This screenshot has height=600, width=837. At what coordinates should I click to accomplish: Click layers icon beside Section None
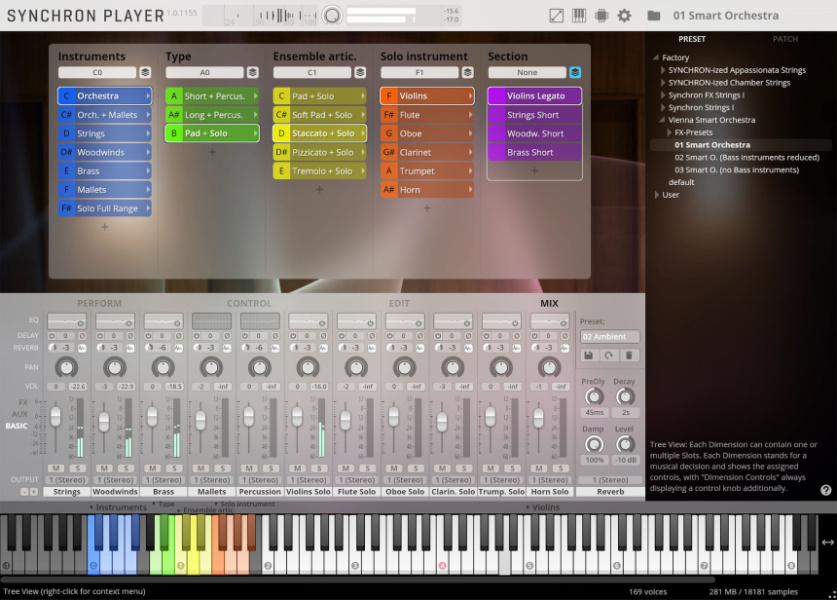(x=575, y=73)
